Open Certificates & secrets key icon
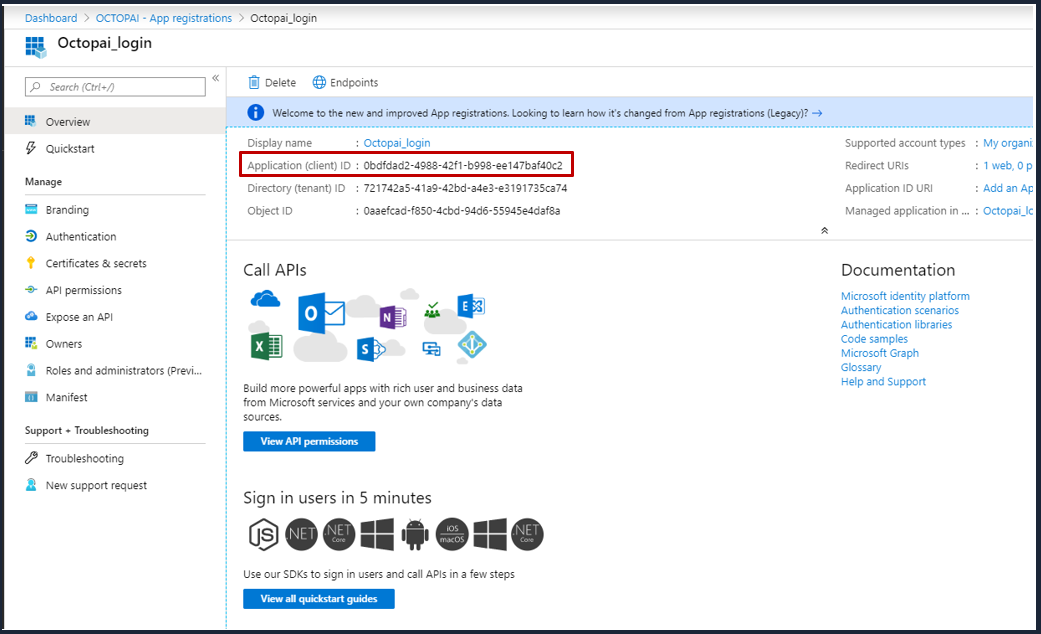1041x634 pixels. pos(31,264)
